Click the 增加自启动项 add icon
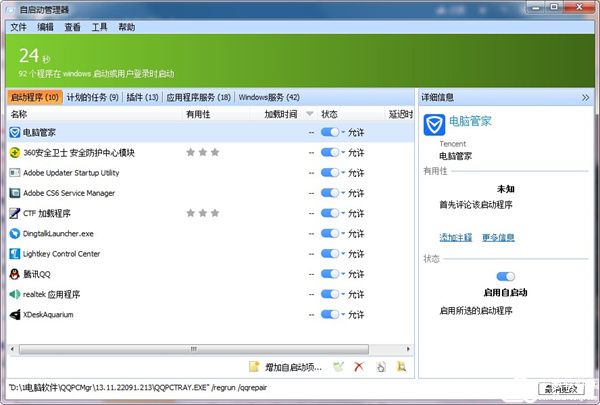This screenshot has height=405, width=600. click(x=254, y=367)
